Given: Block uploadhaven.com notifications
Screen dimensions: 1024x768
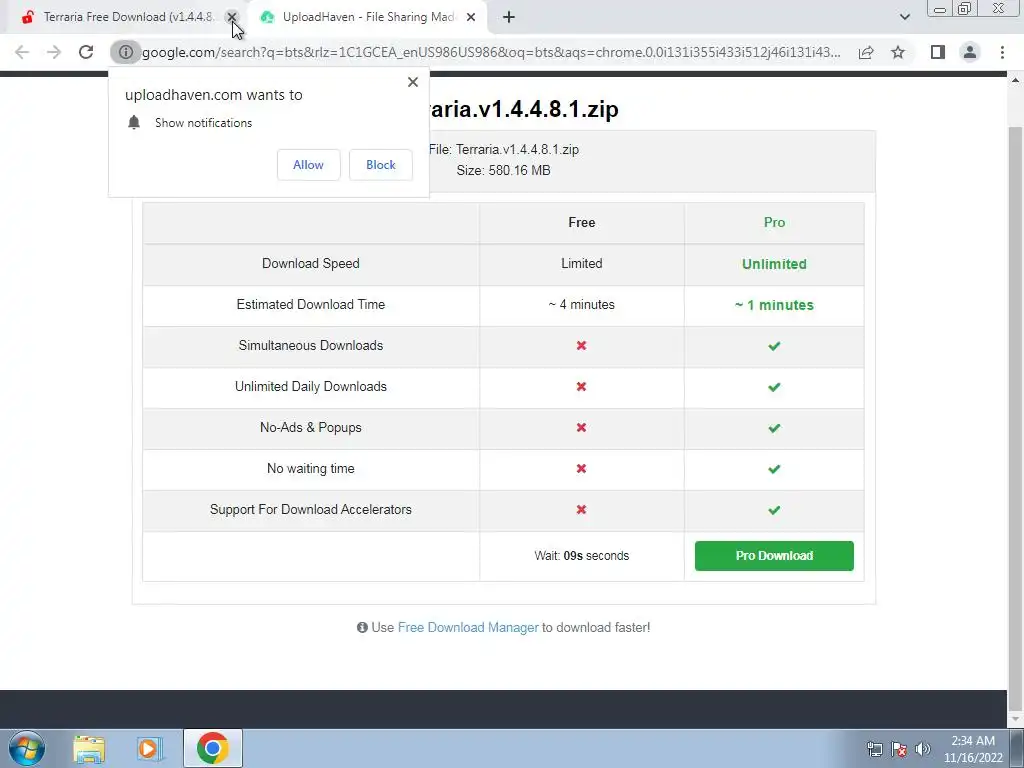Looking at the screenshot, I should point(381,165).
